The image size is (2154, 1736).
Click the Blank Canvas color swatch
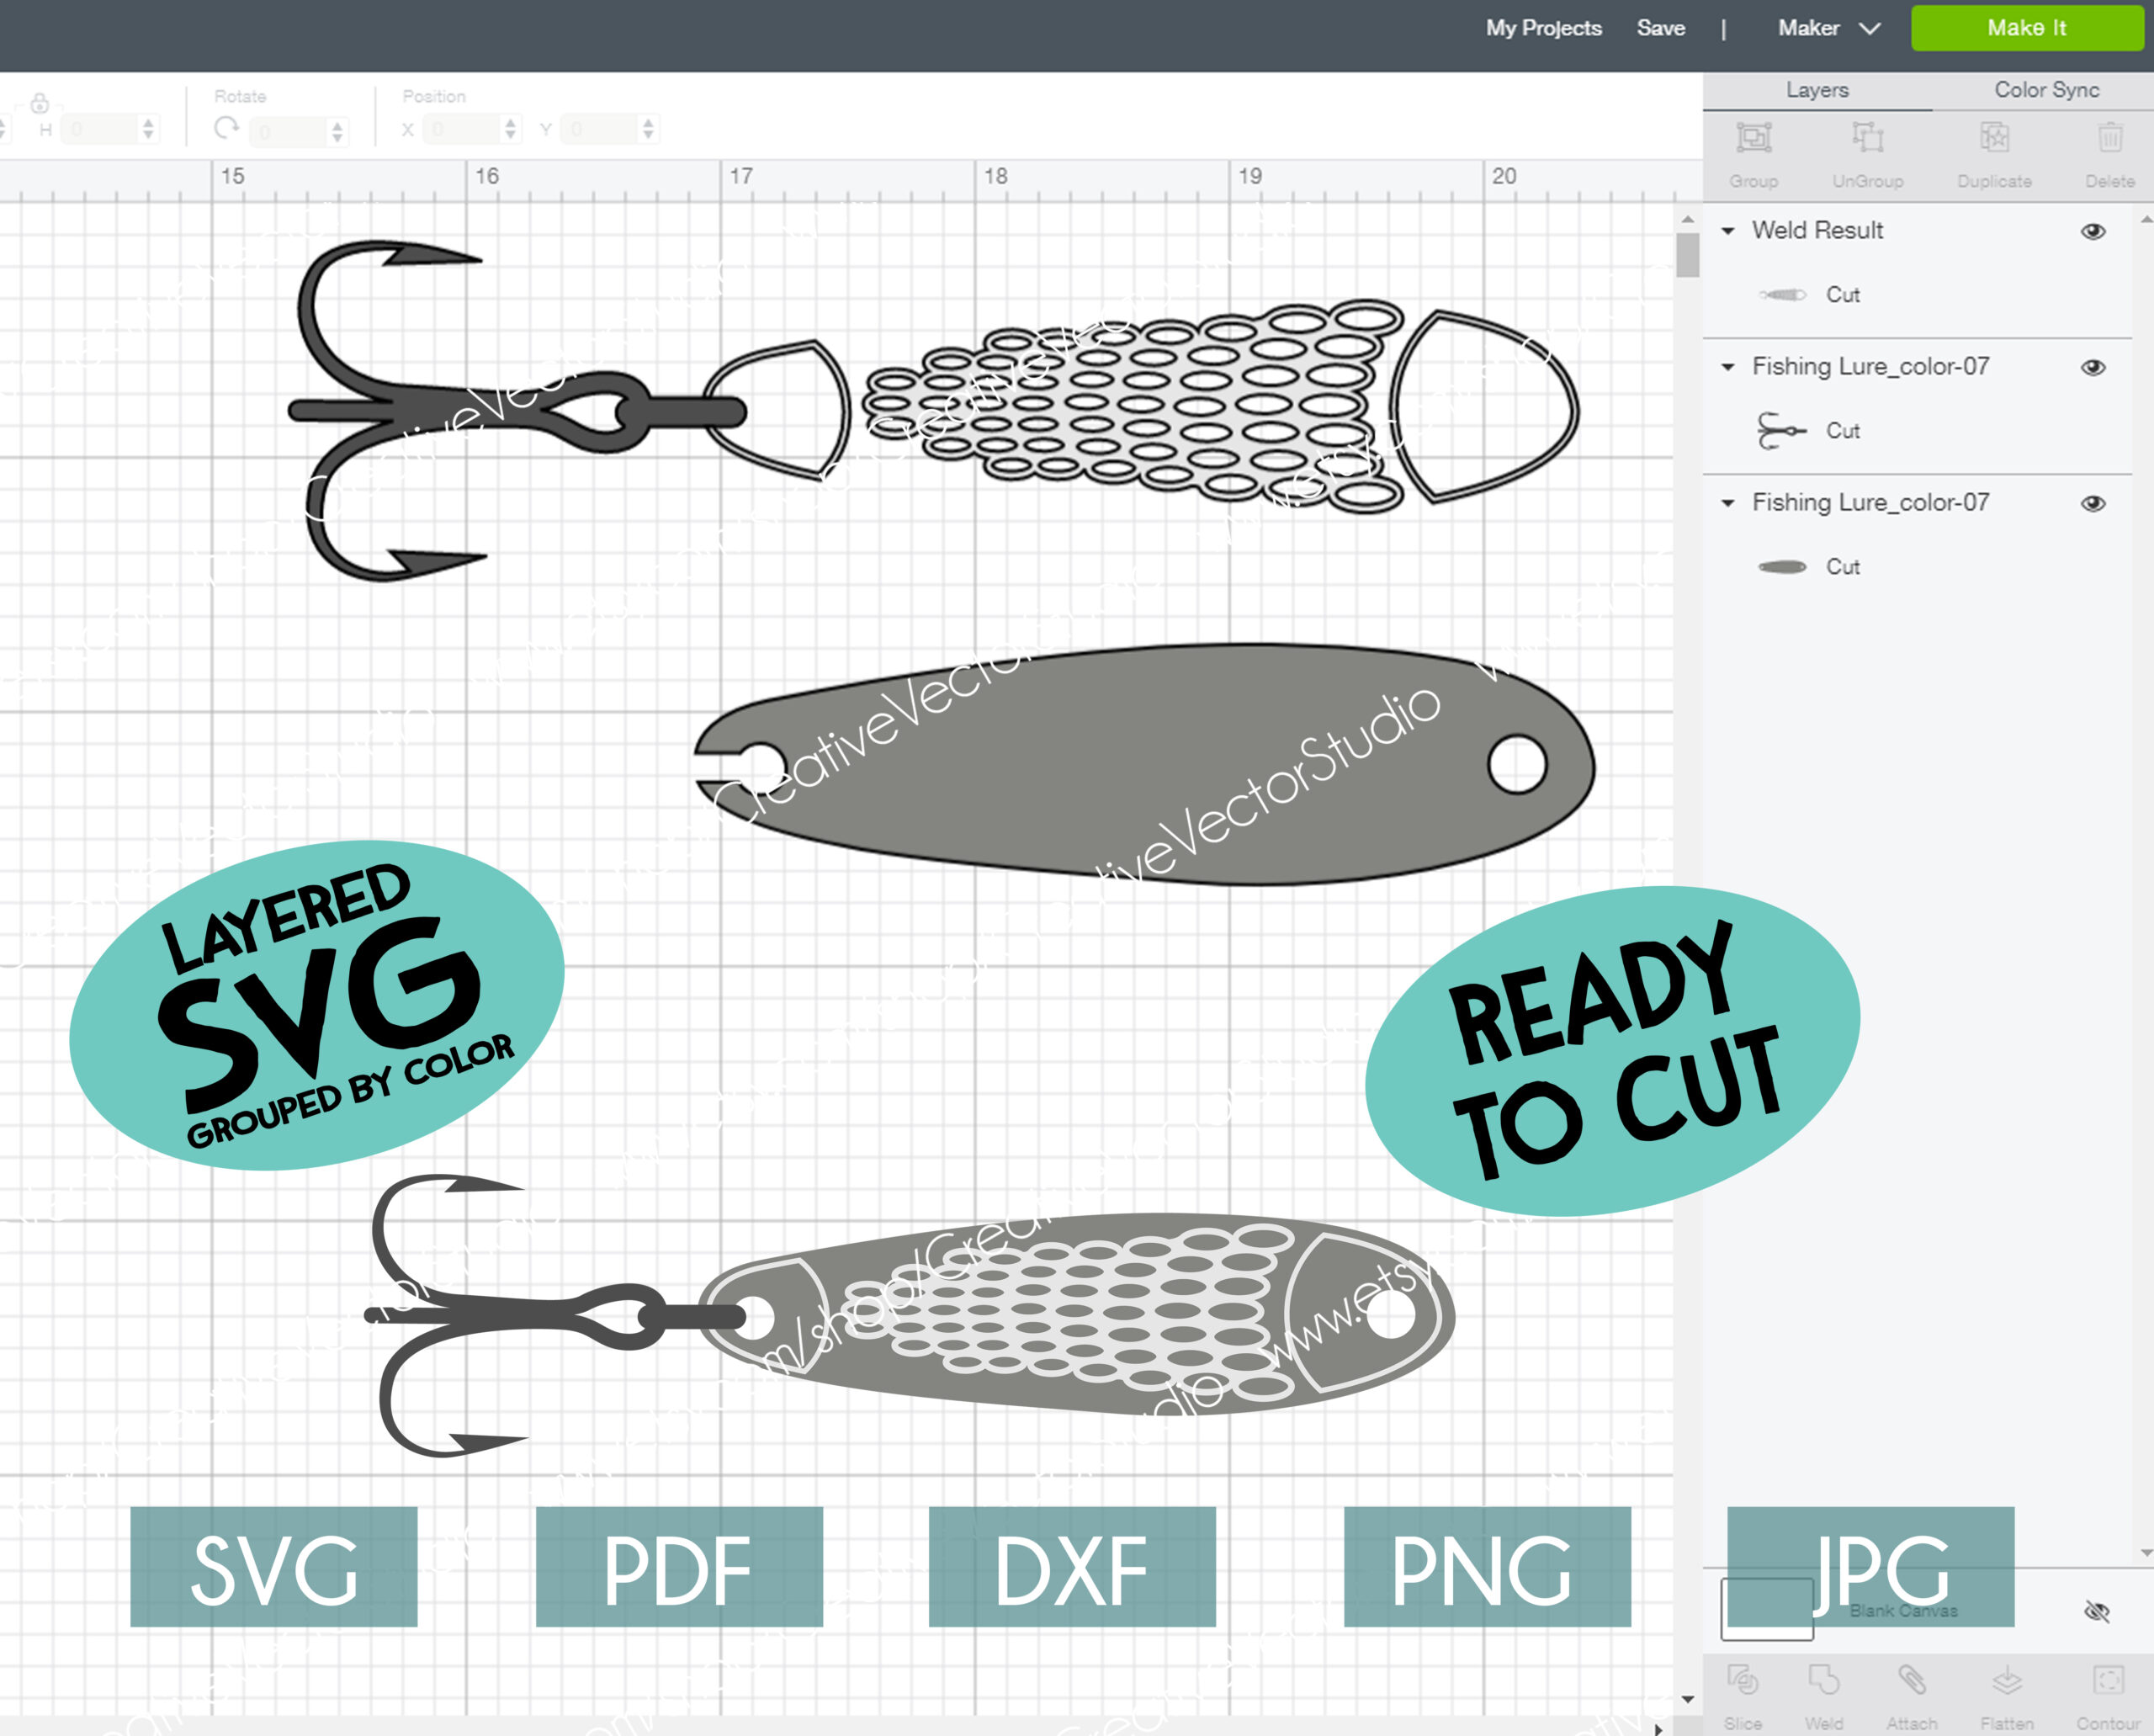pyautogui.click(x=1766, y=1609)
